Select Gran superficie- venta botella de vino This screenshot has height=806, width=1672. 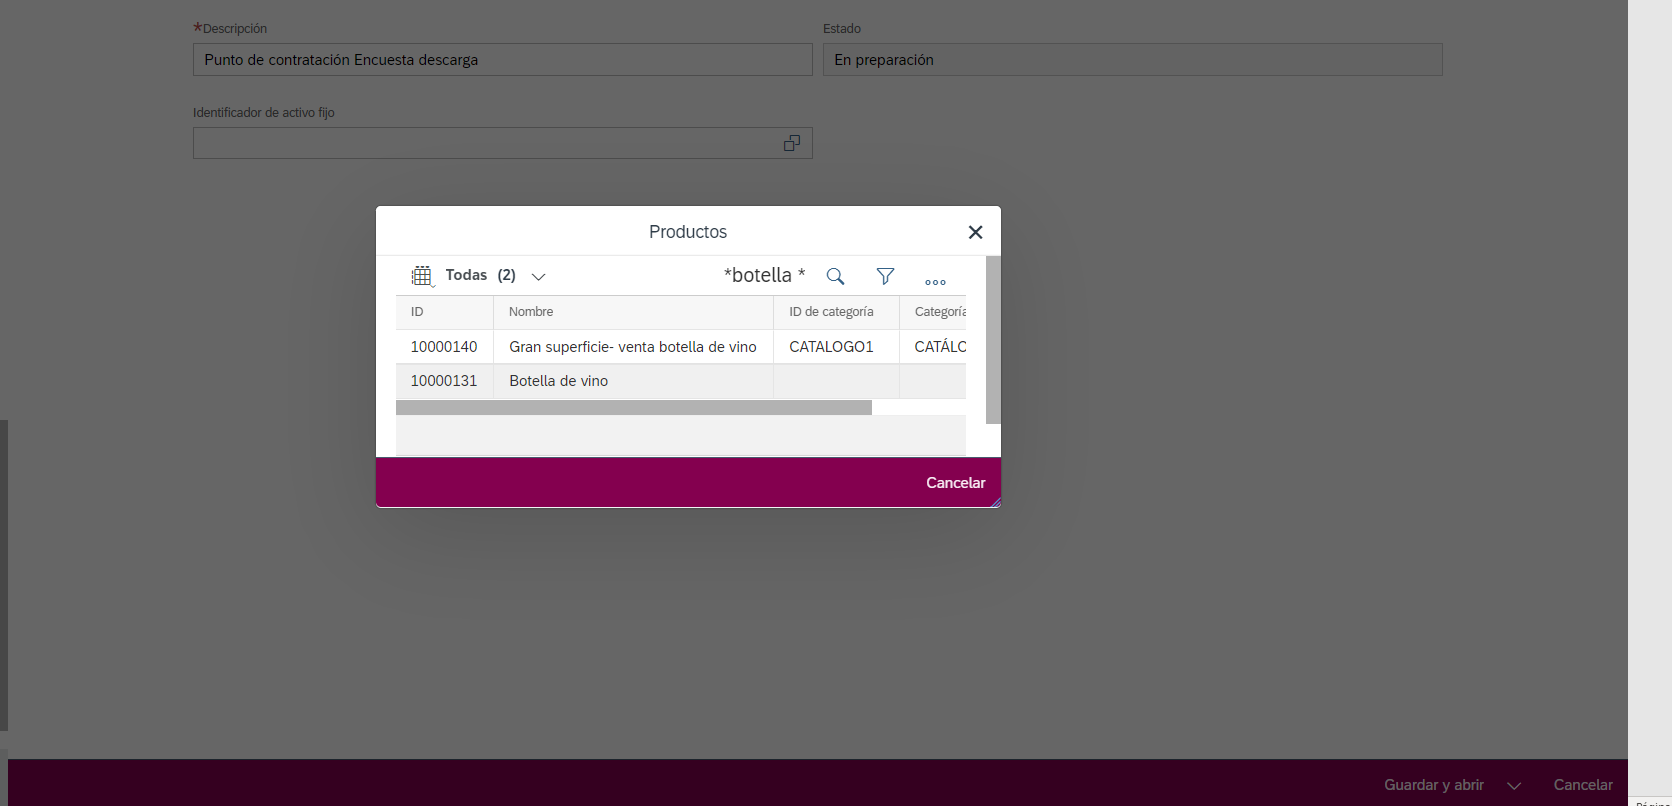[x=633, y=347]
